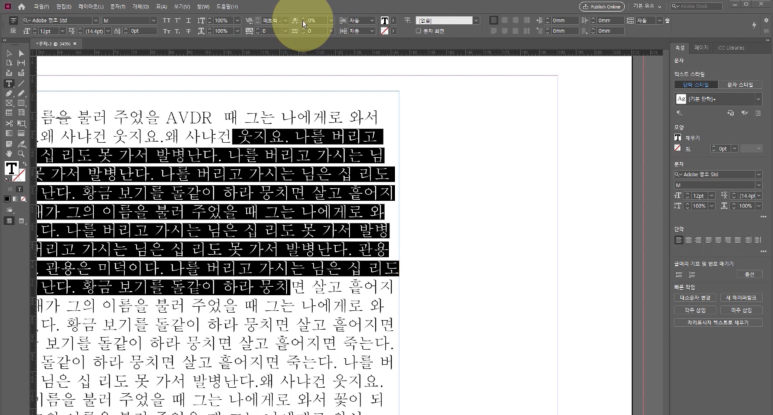This screenshot has height=415, width=773.
Task: Click the bulleted list icon in Properties
Action: click(x=679, y=275)
